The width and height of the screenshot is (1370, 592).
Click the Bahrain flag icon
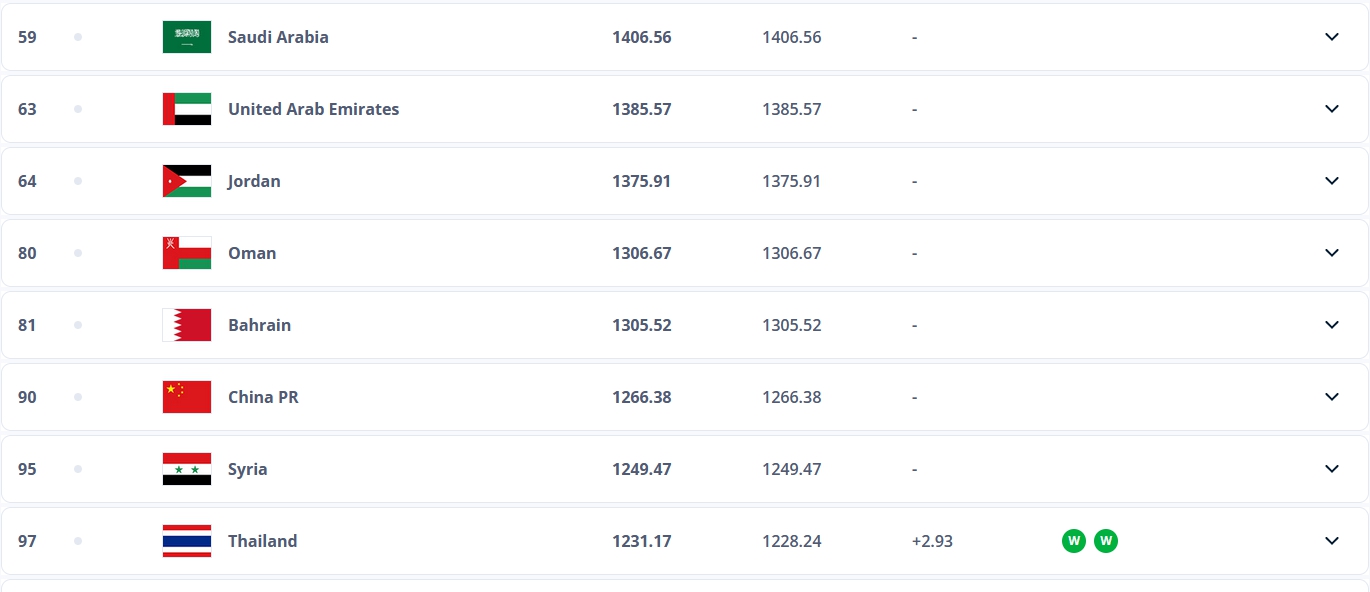(187, 325)
